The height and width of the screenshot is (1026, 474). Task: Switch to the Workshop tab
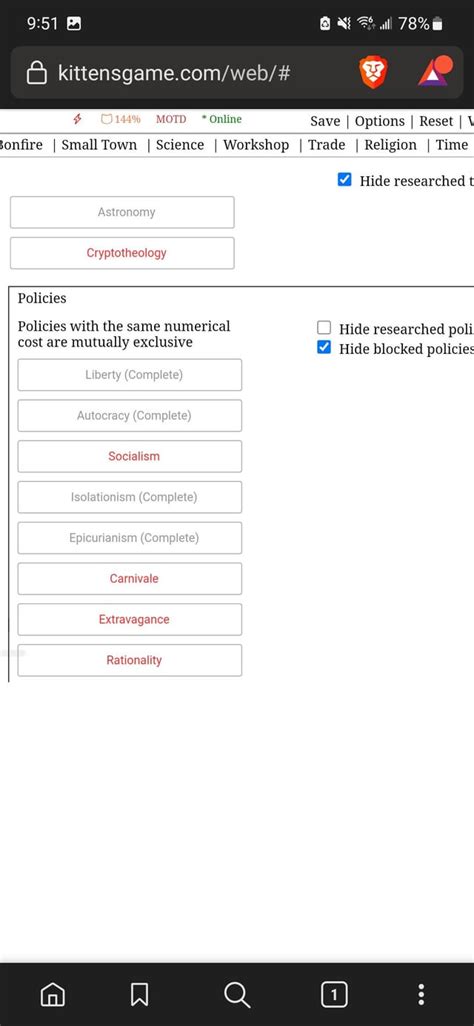[x=256, y=145]
